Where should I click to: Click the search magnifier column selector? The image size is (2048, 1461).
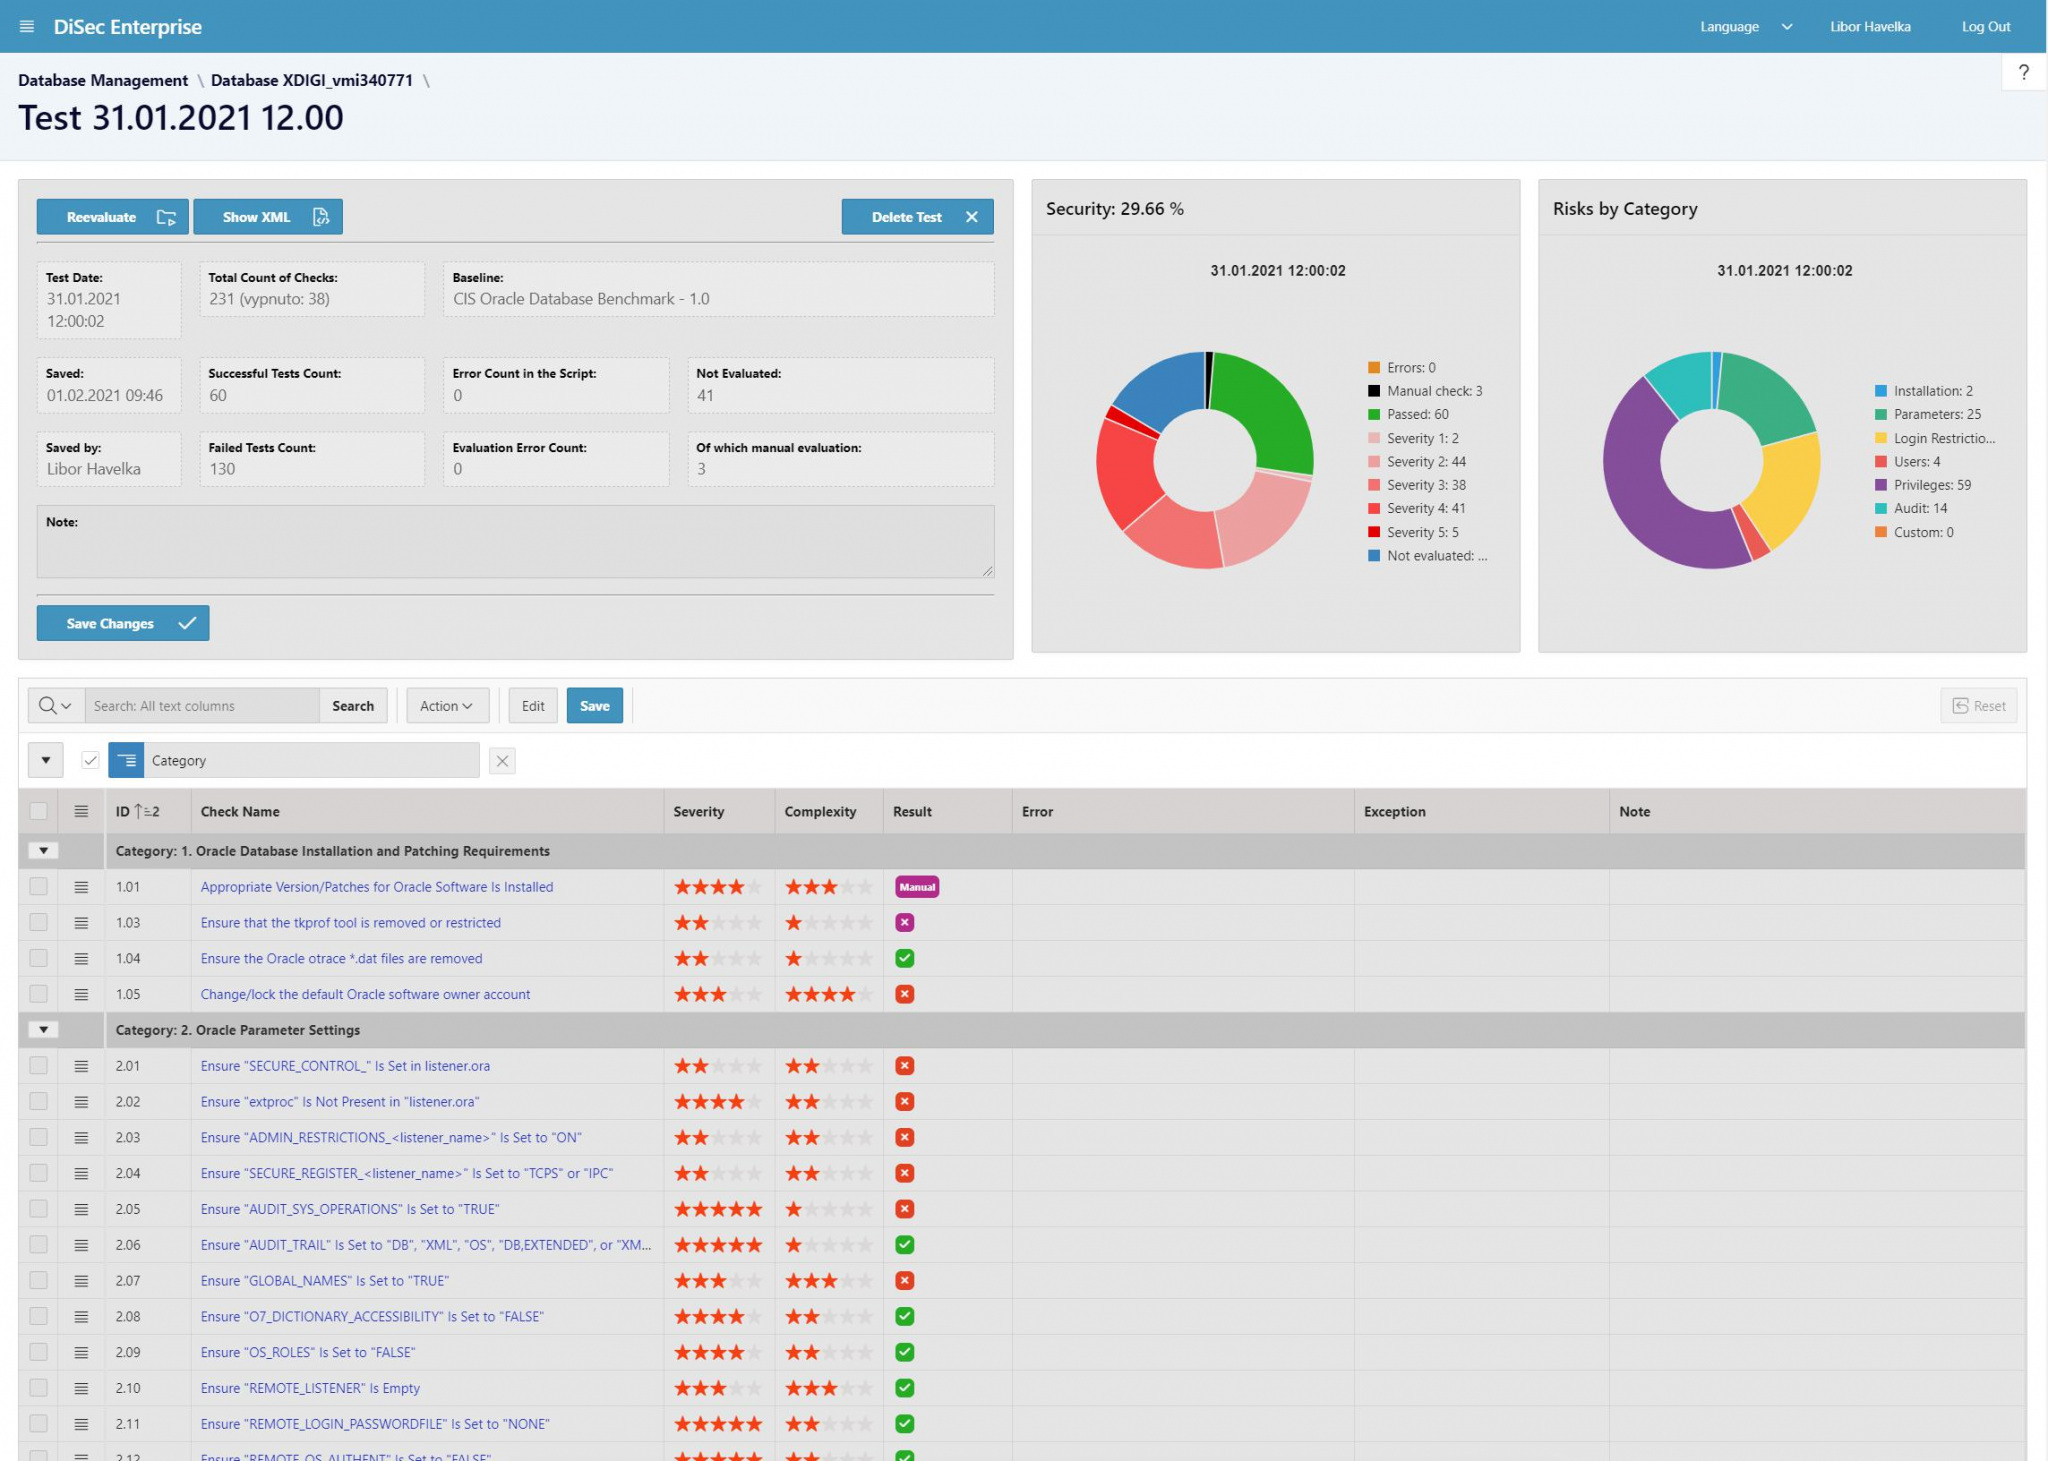coord(55,706)
